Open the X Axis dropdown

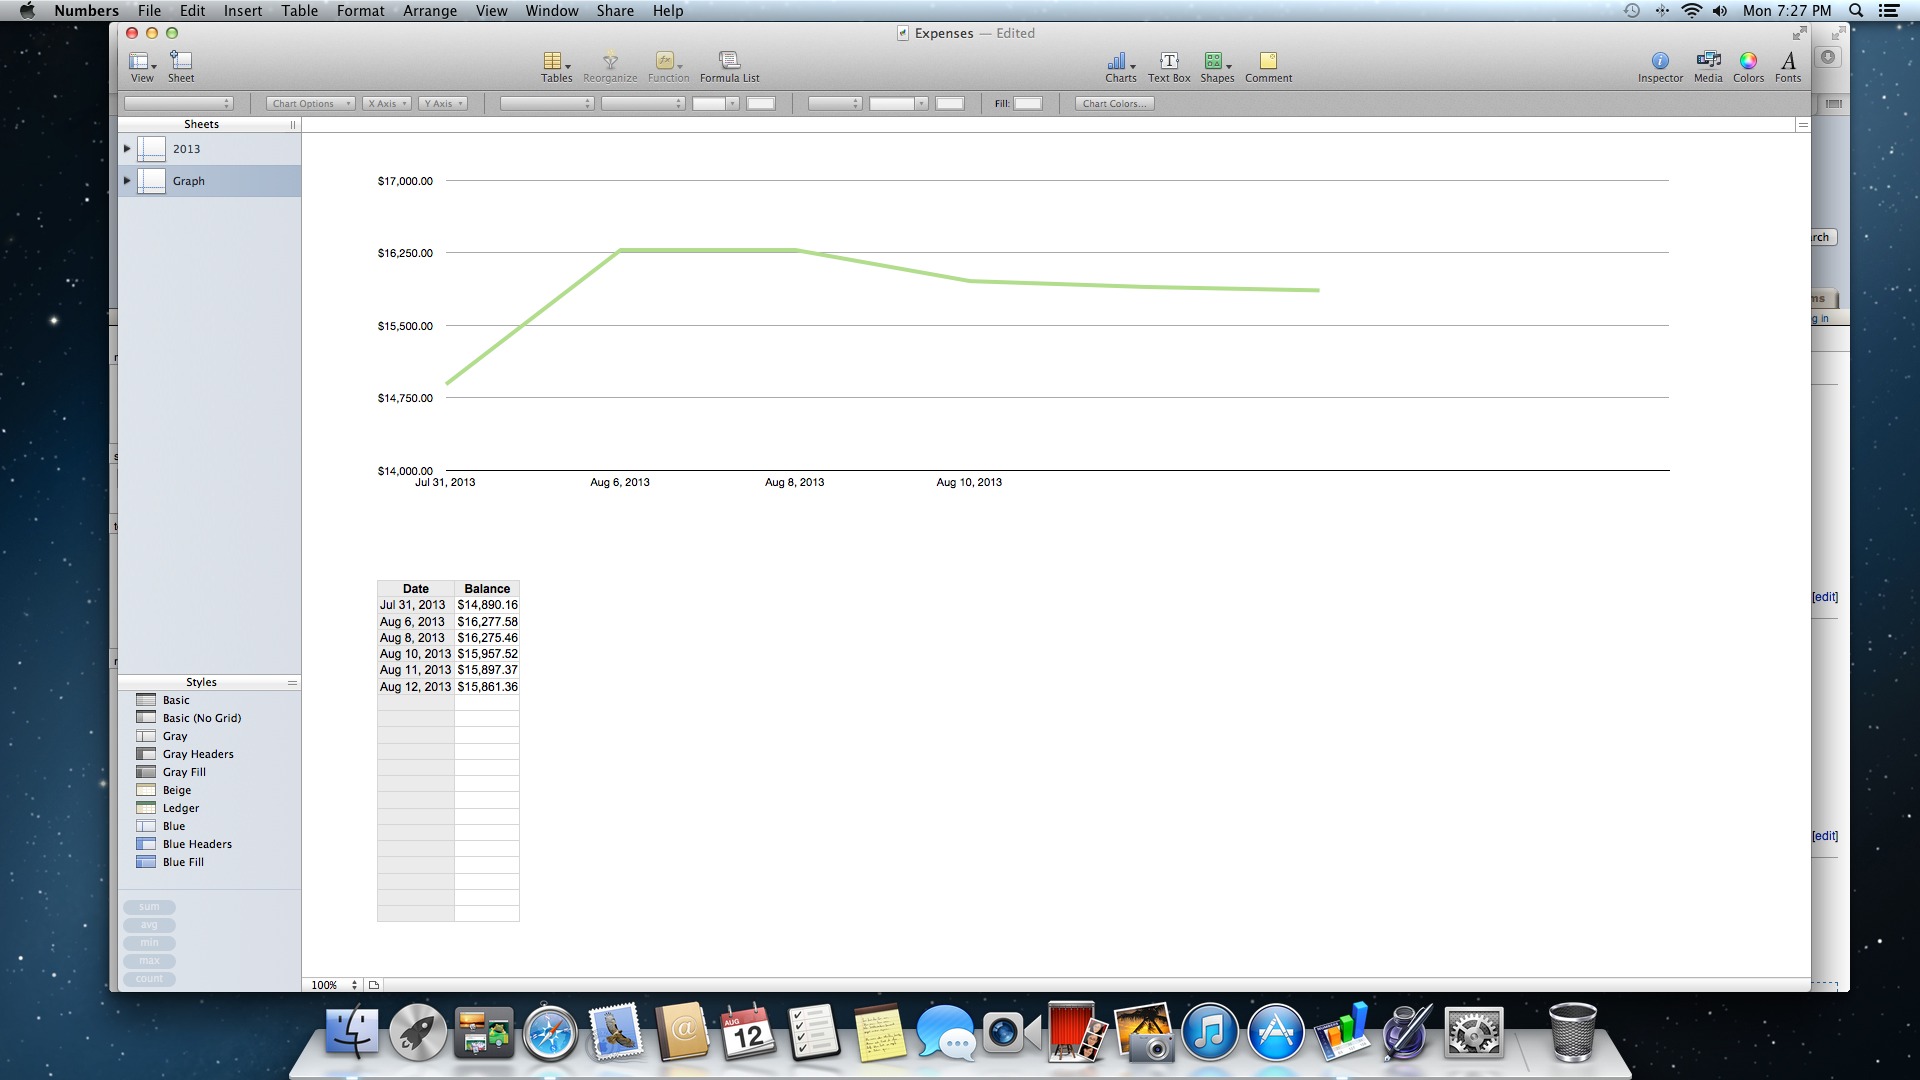click(387, 104)
